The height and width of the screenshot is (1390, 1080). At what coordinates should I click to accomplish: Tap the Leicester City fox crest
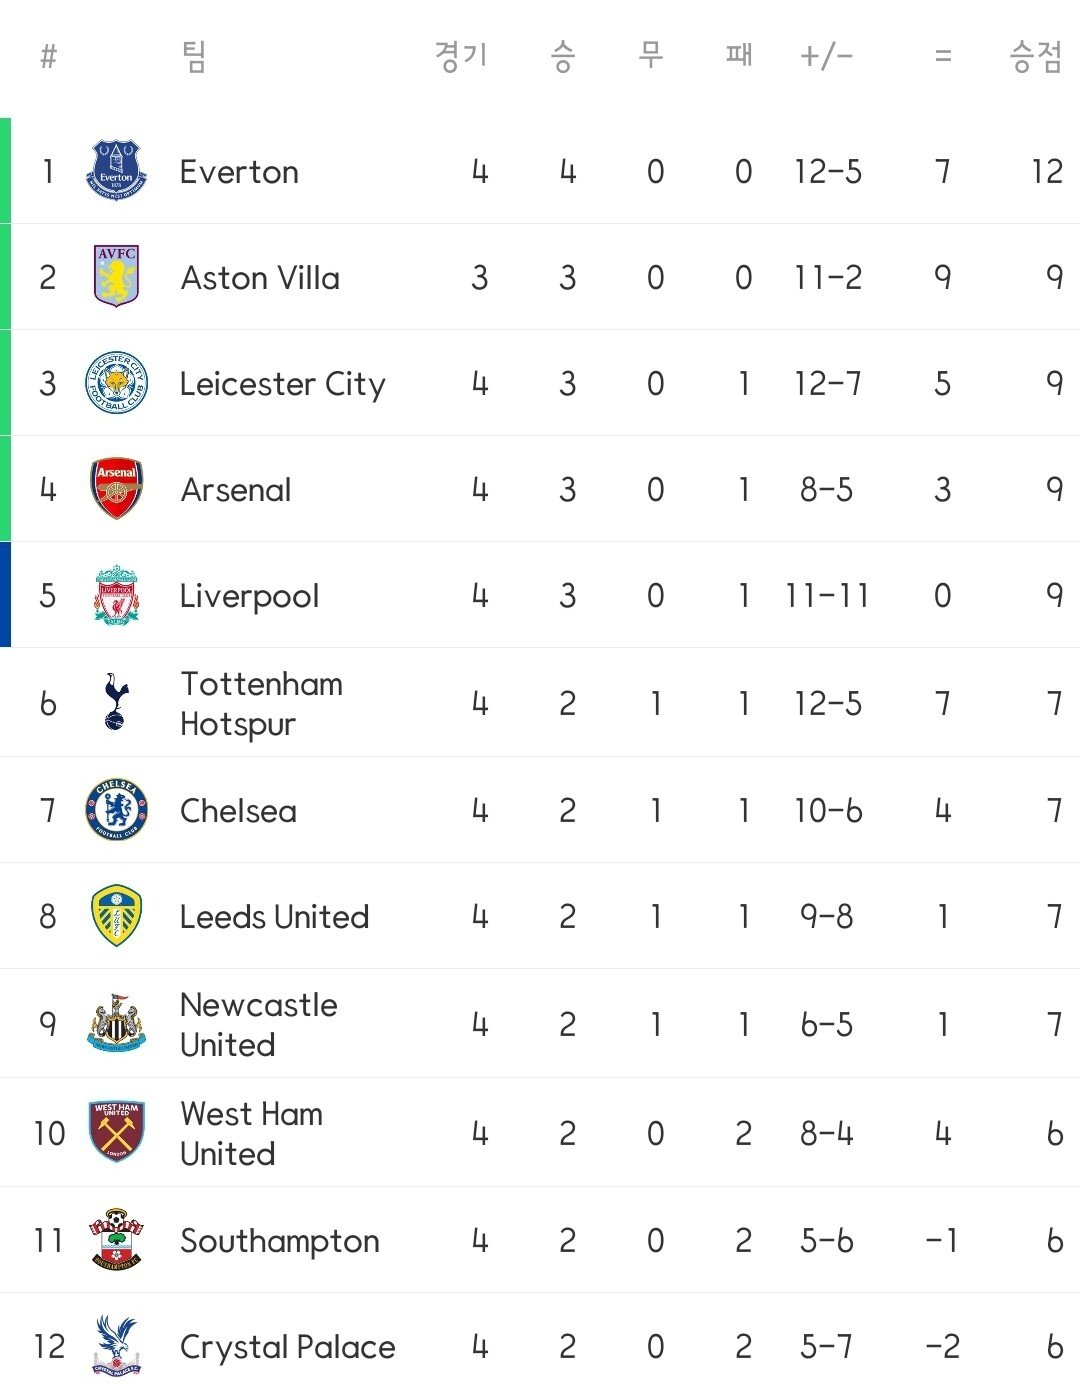click(117, 383)
